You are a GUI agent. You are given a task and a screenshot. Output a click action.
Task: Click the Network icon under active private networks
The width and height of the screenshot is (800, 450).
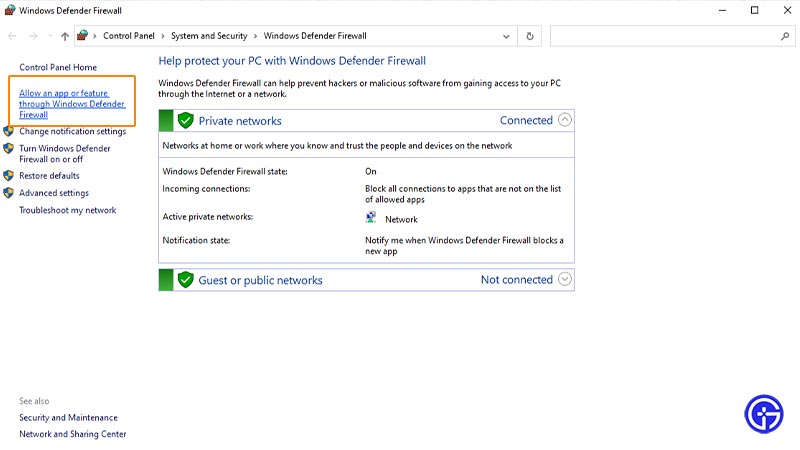pyautogui.click(x=371, y=218)
